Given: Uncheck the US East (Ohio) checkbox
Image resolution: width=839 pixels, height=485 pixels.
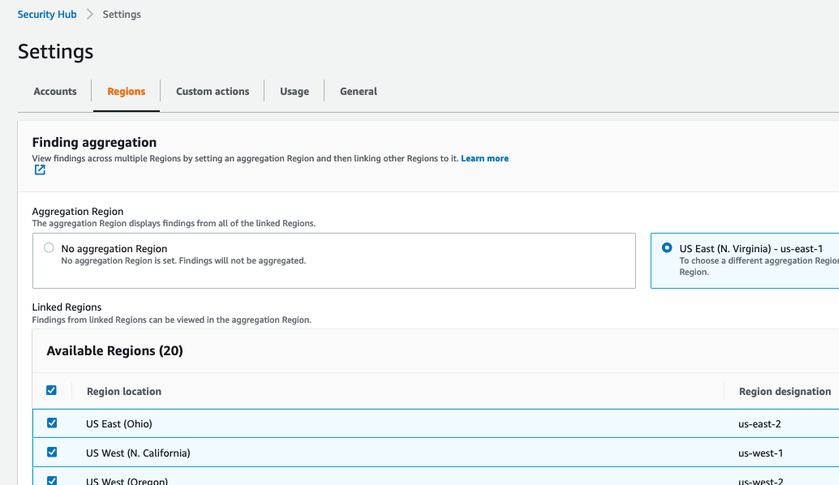Looking at the screenshot, I should pyautogui.click(x=52, y=423).
